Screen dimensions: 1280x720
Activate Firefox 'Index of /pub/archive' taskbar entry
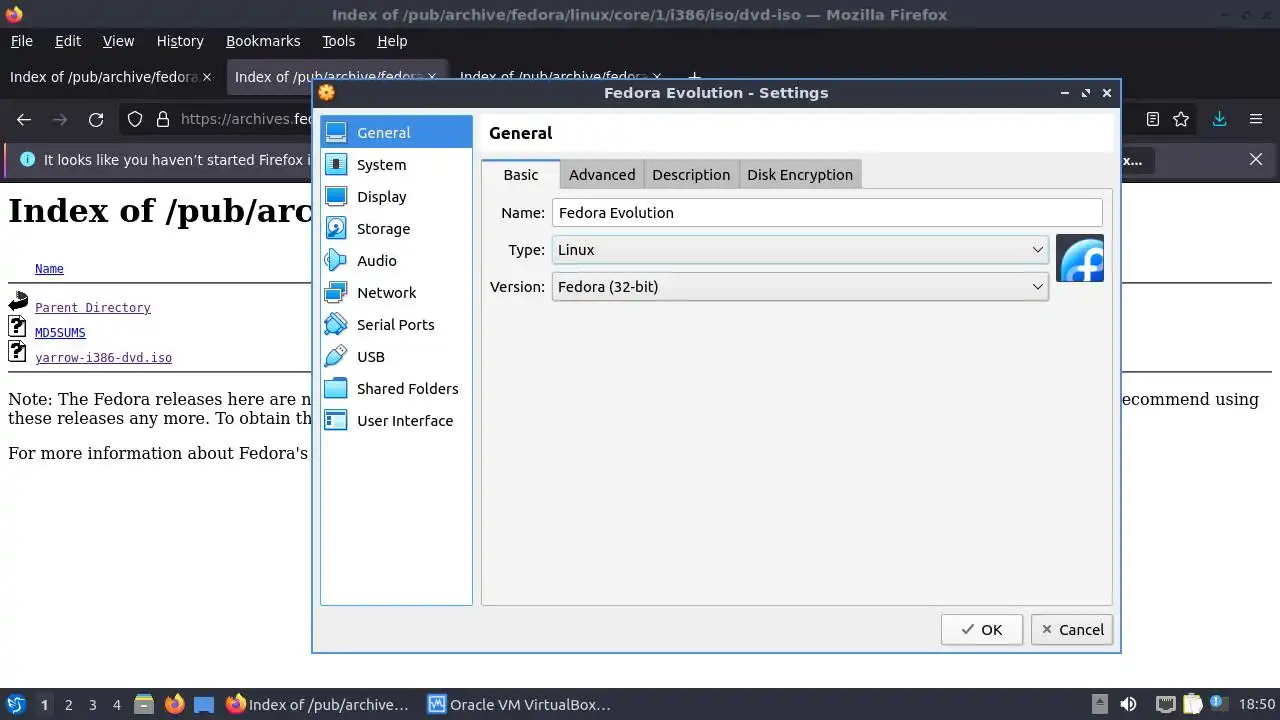point(318,704)
